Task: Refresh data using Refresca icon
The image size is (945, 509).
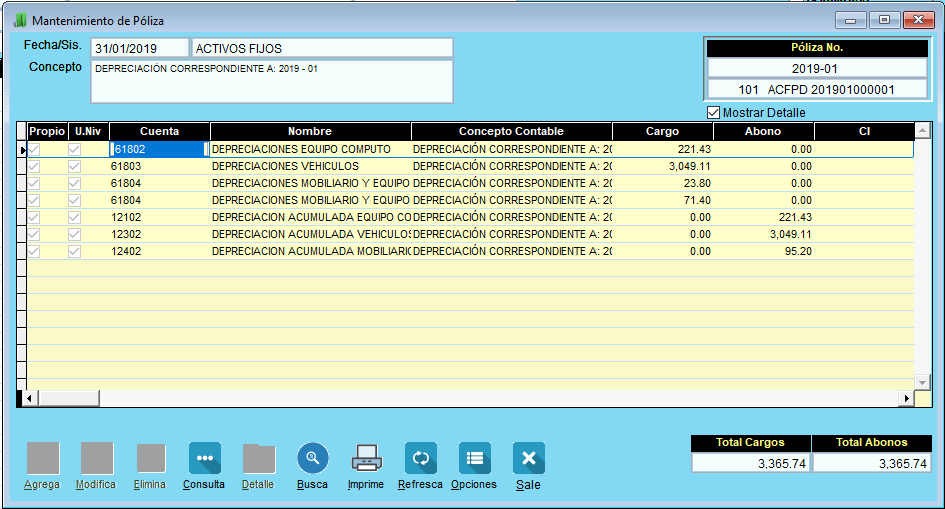Action: tap(420, 458)
